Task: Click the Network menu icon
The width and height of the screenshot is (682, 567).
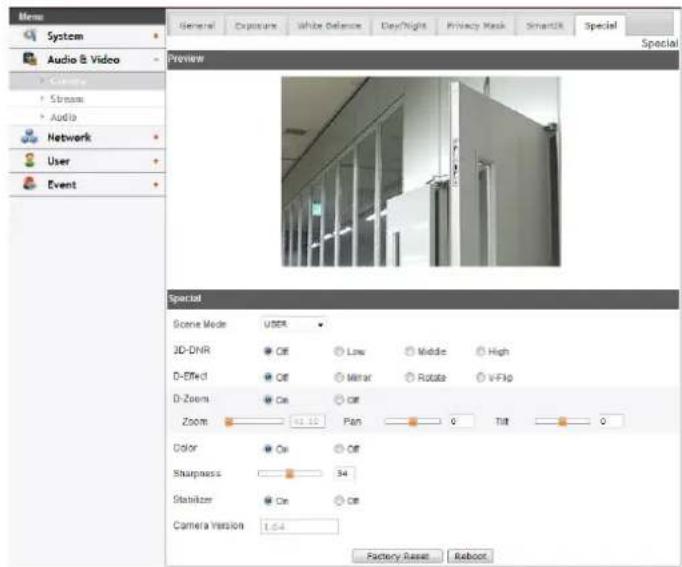Action: point(30,137)
